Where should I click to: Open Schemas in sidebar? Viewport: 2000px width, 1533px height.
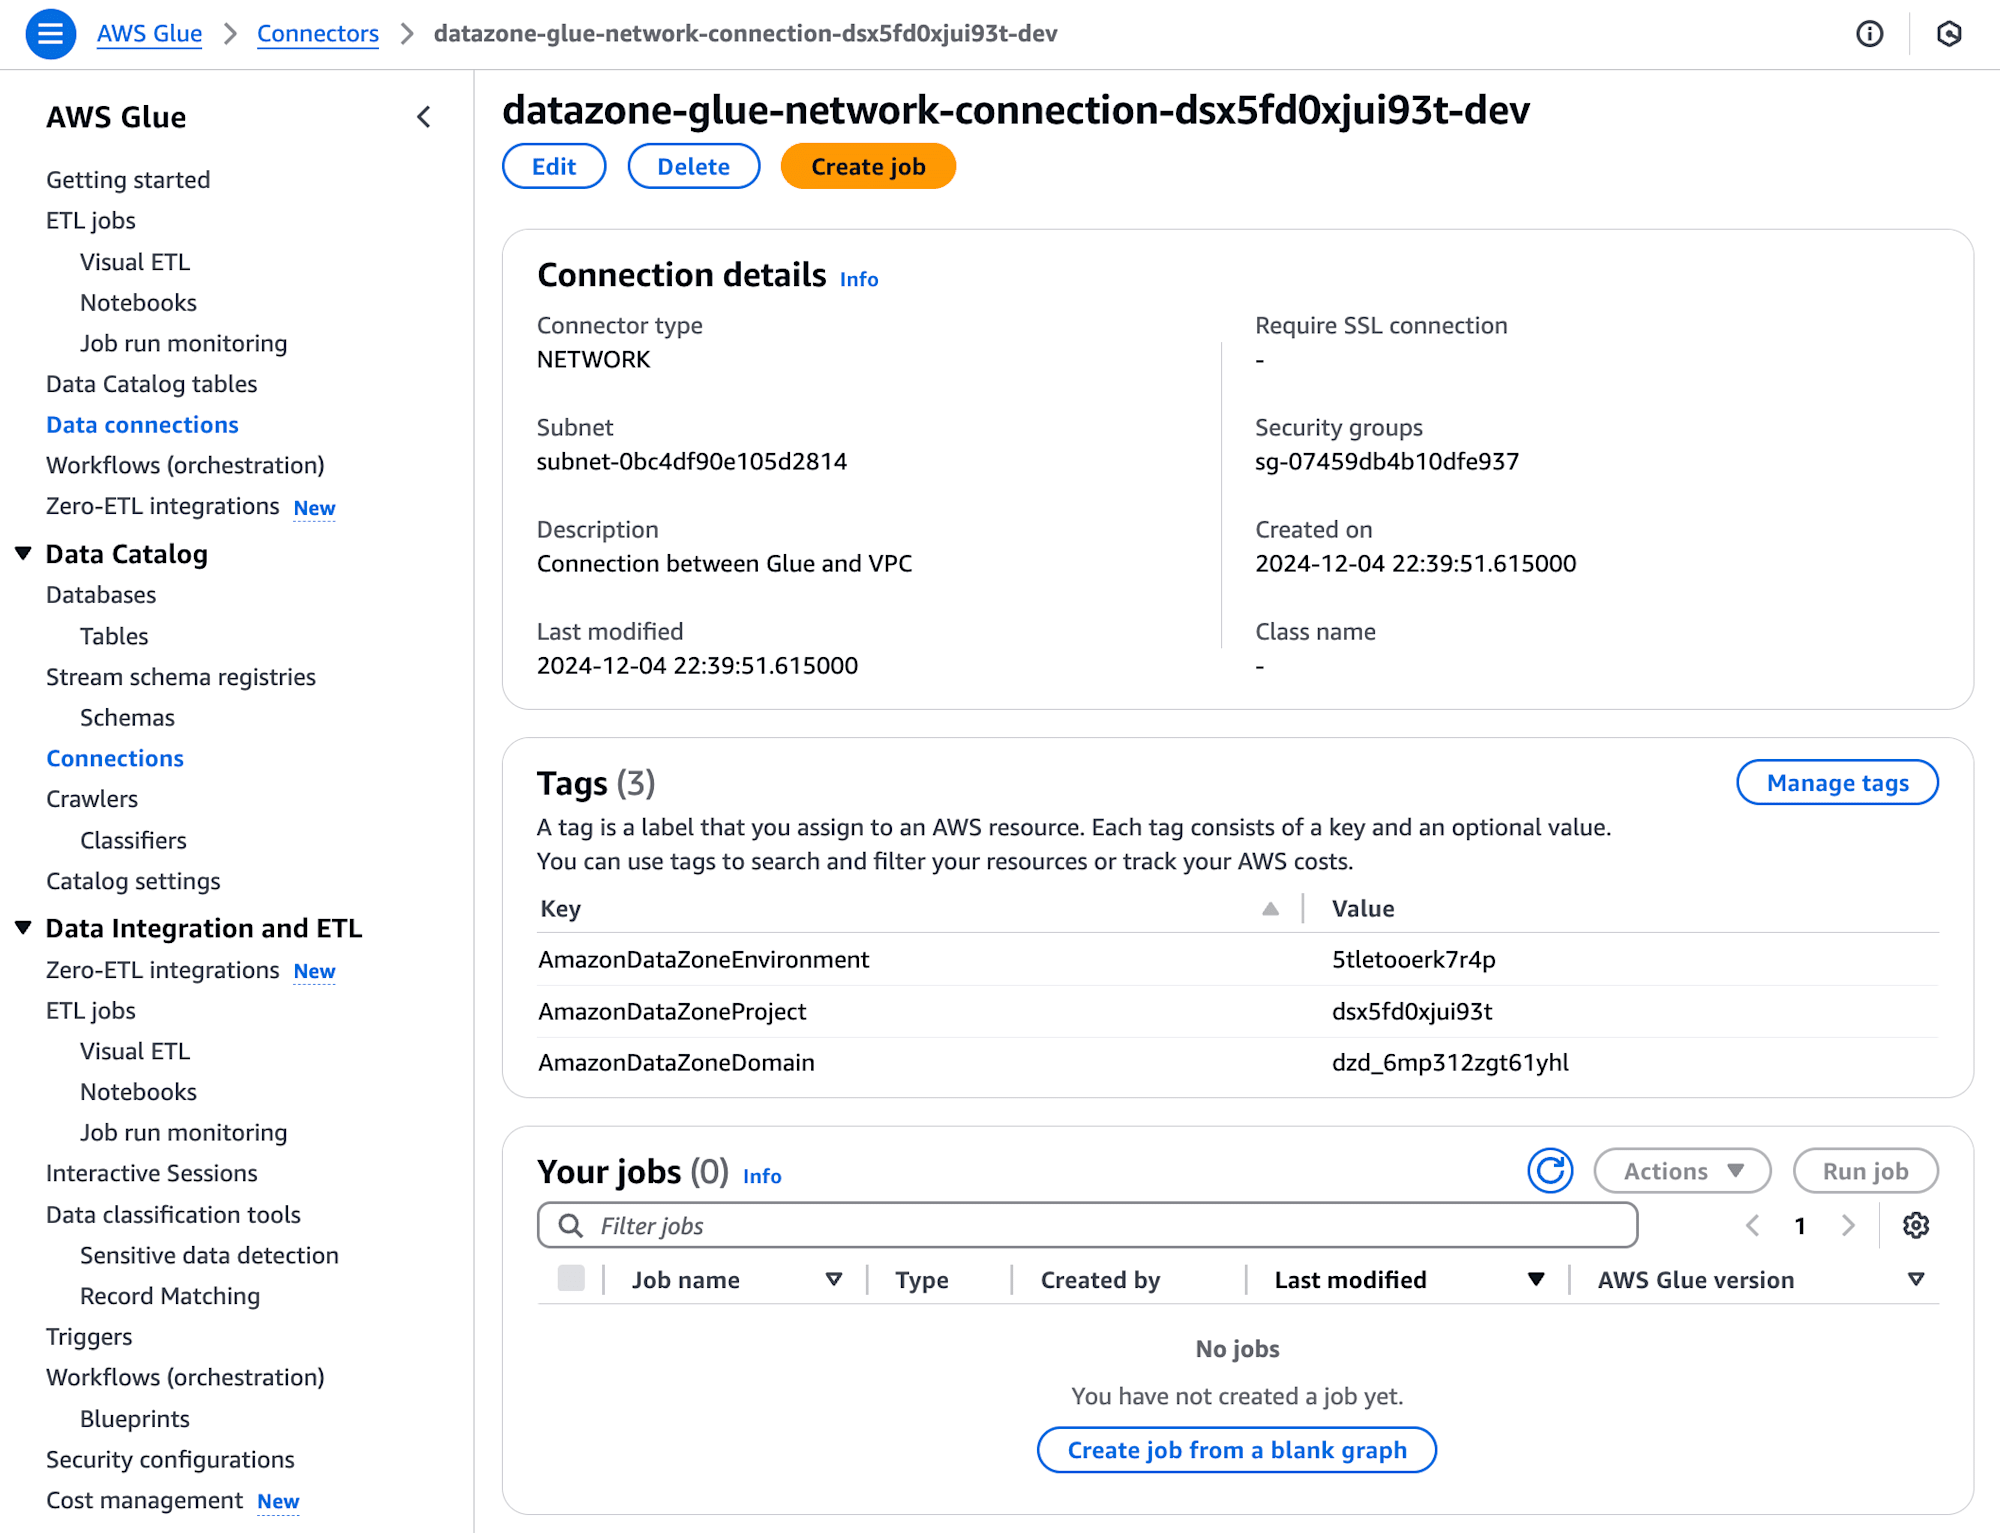coord(127,718)
